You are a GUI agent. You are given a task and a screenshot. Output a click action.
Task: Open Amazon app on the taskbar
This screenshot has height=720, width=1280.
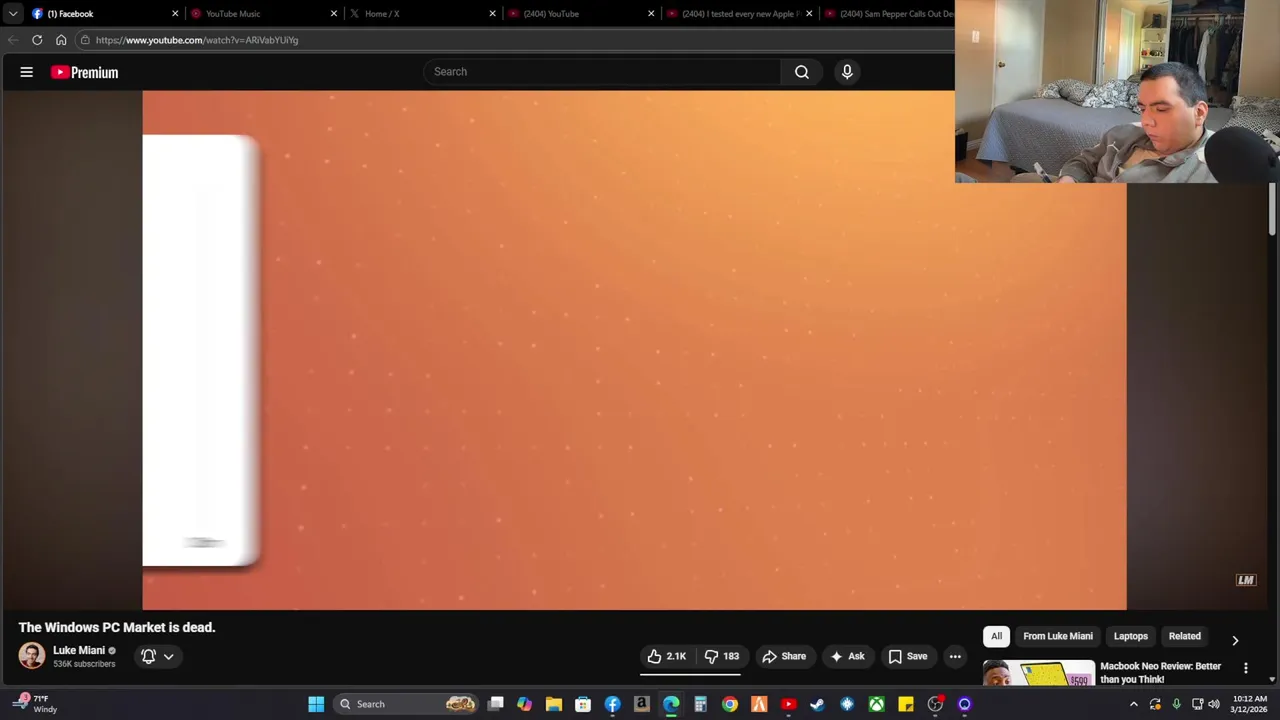(x=641, y=704)
